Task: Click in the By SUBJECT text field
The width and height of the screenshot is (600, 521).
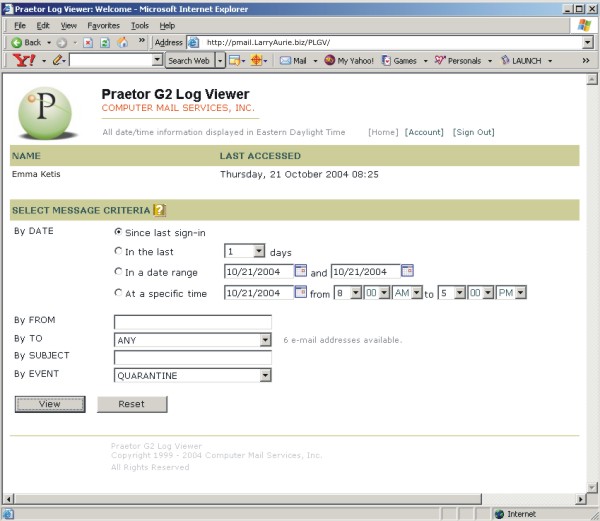Action: (192, 358)
